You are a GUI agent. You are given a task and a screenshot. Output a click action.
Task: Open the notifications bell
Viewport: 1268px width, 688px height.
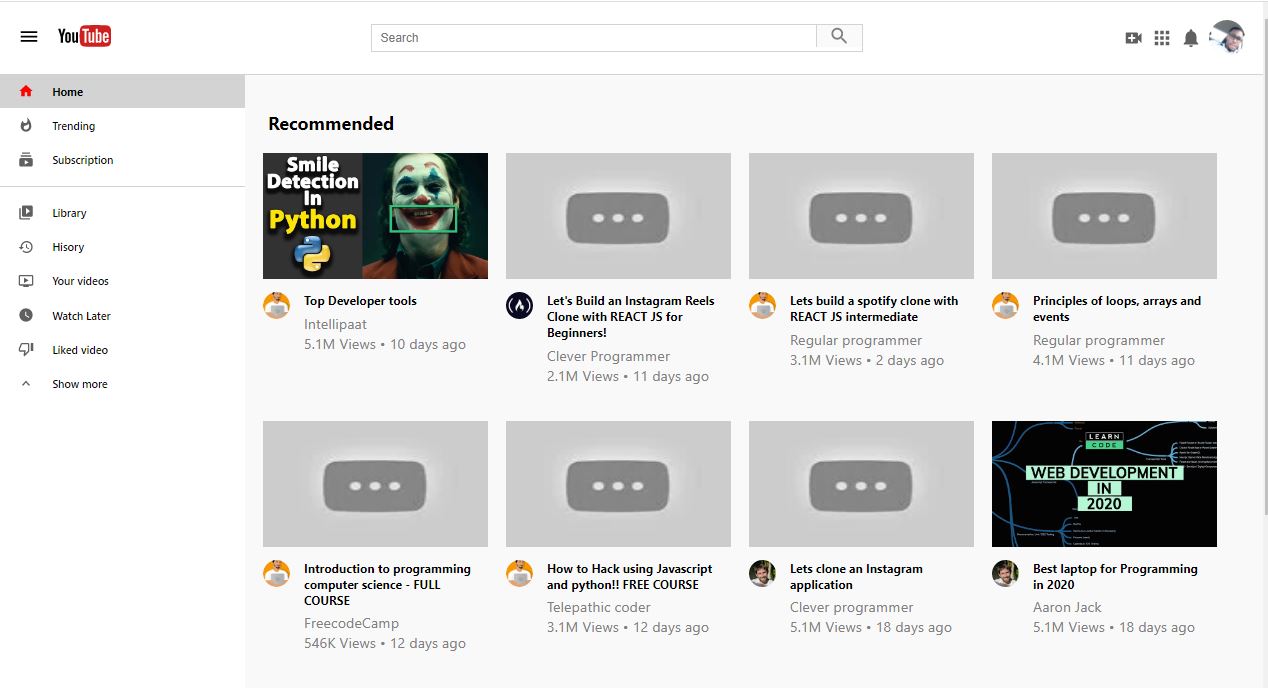pyautogui.click(x=1190, y=38)
